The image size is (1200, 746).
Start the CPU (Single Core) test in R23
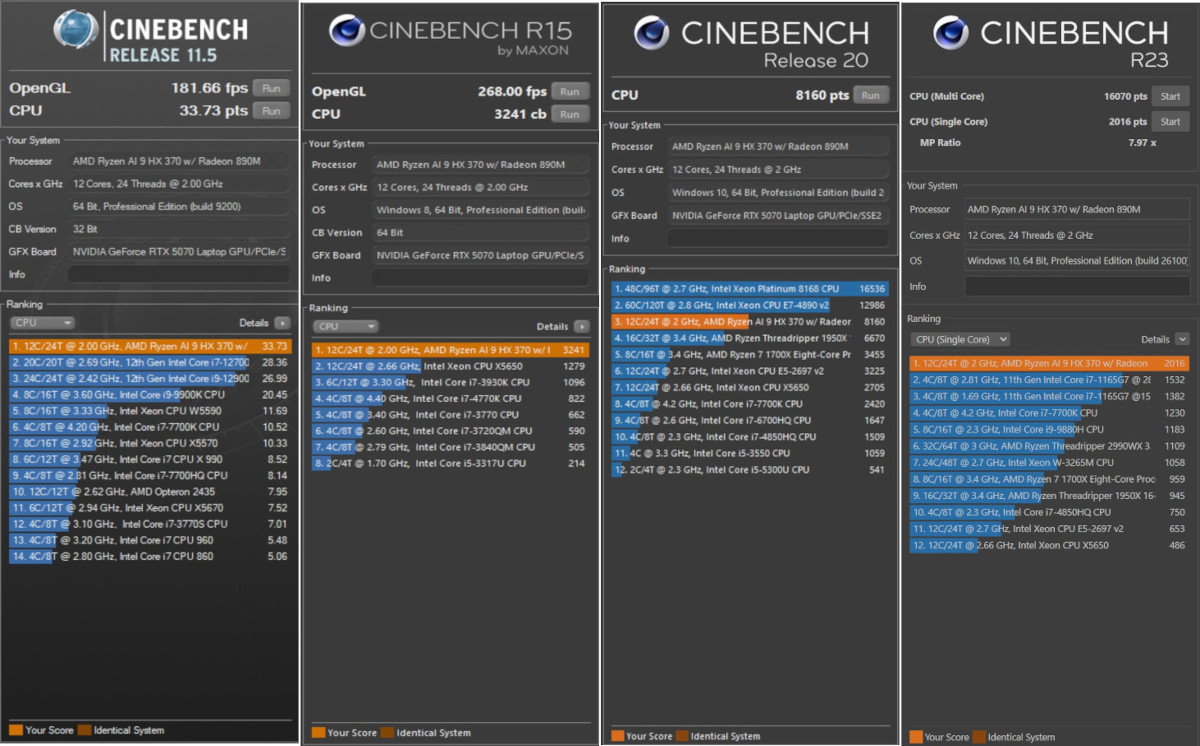tap(1170, 122)
